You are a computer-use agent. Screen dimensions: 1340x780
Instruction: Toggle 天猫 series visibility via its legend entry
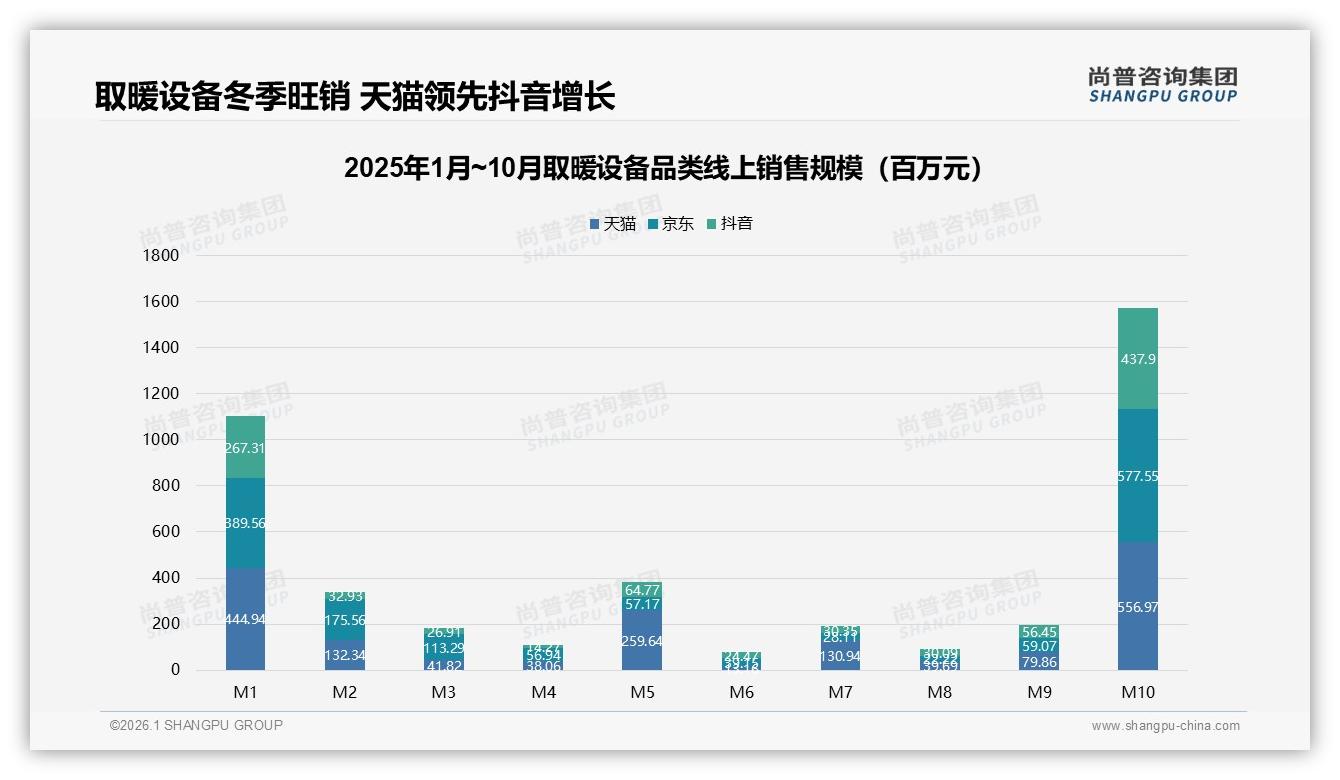pyautogui.click(x=611, y=224)
